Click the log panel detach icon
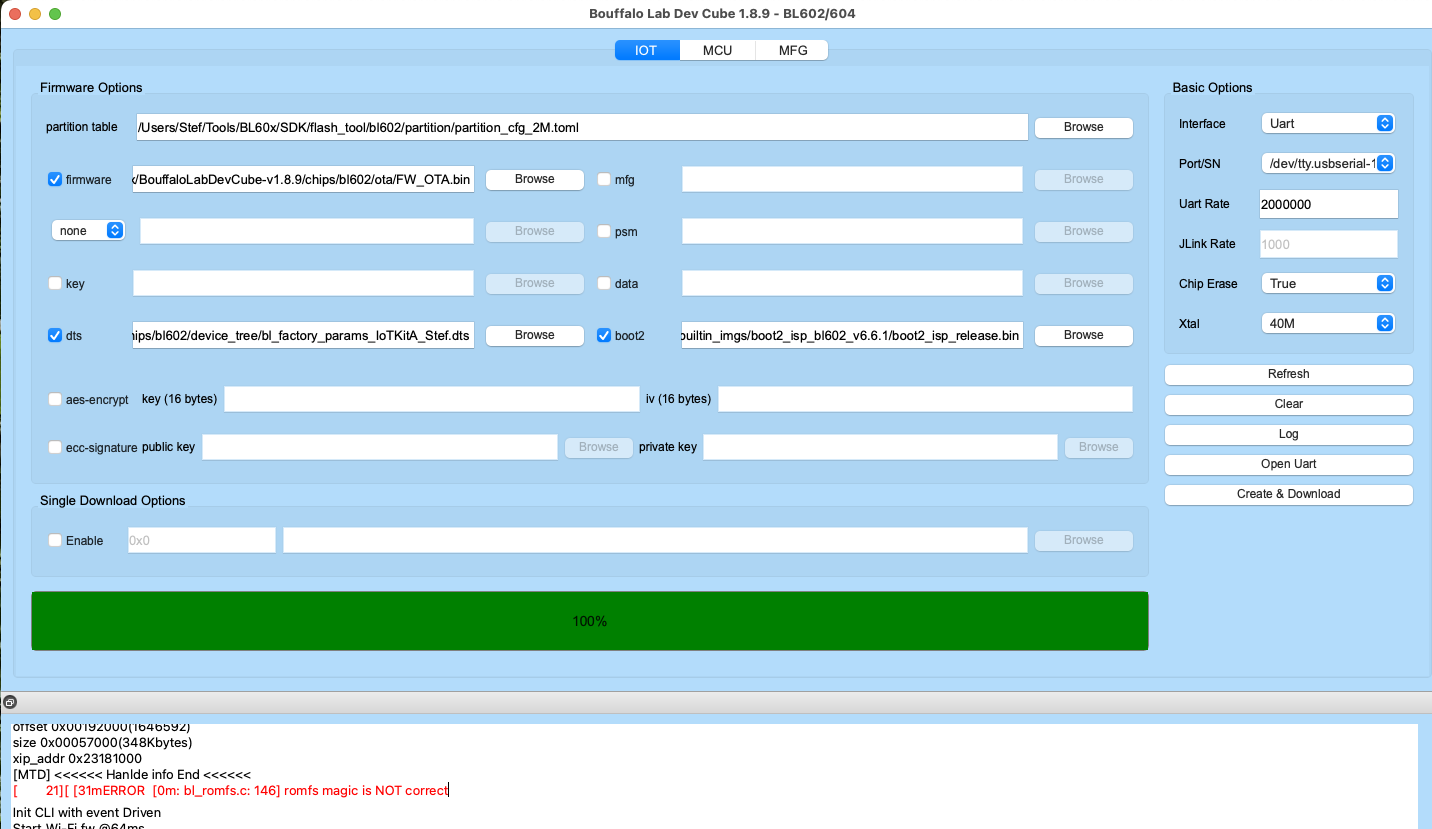 click(9, 702)
